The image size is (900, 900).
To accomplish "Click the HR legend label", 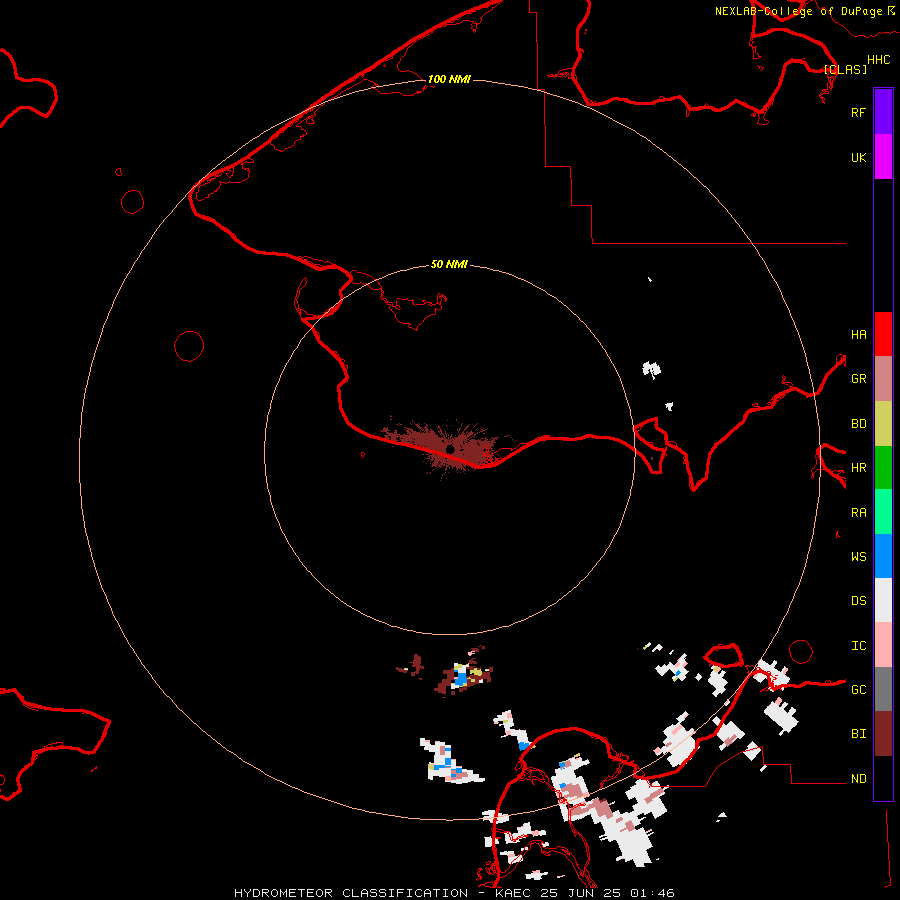I will 858,468.
